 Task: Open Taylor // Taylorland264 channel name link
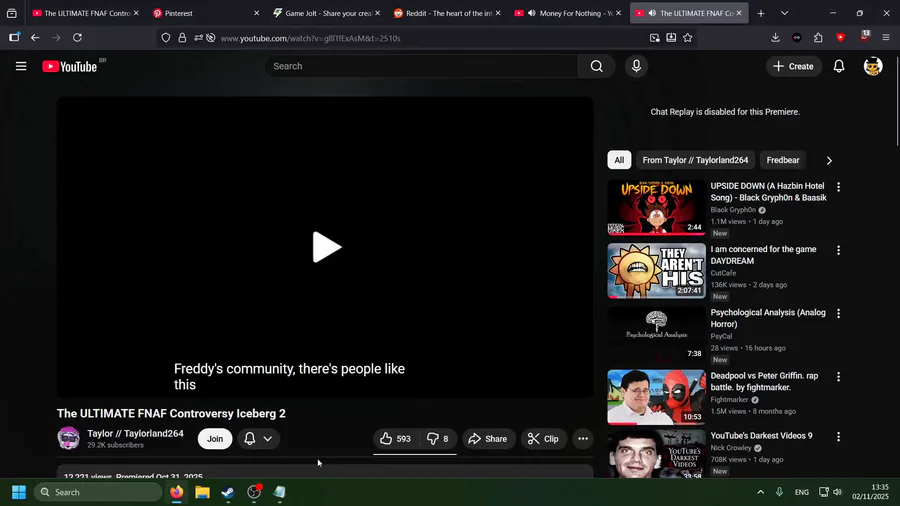coord(135,434)
